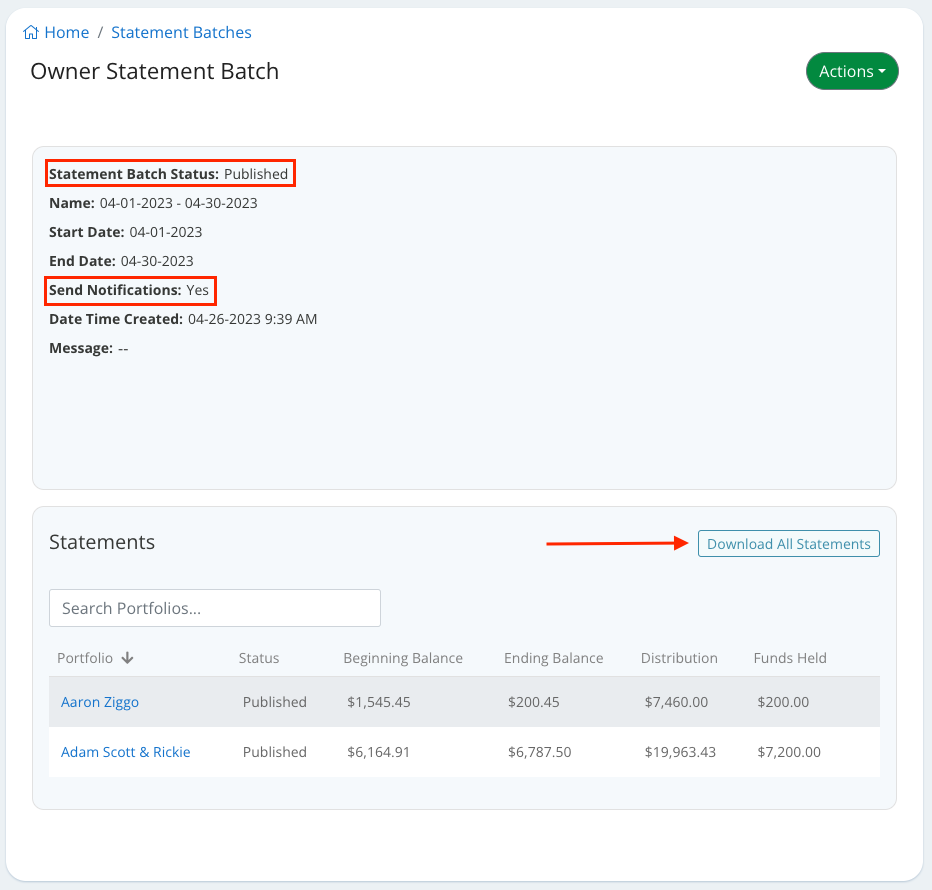Click the caret on the Actions button

click(x=880, y=71)
